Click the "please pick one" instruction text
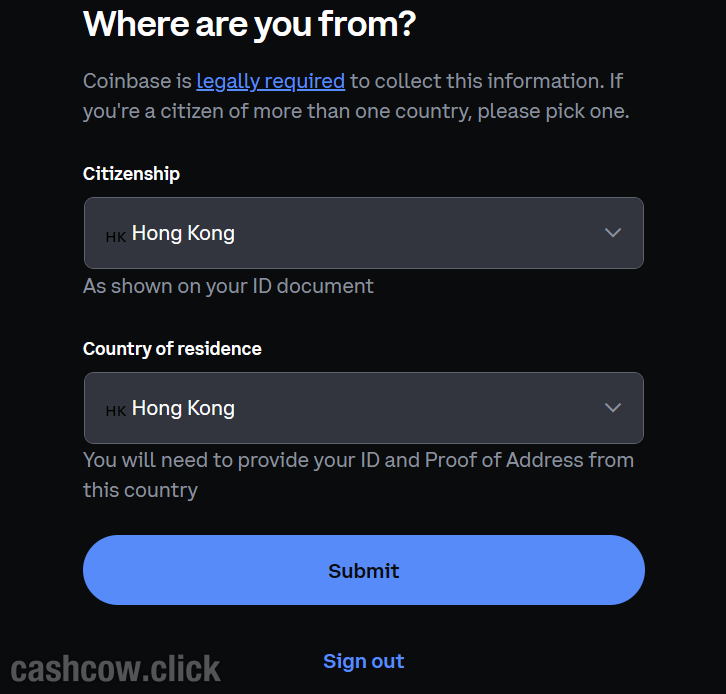The image size is (726, 694). coord(553,111)
